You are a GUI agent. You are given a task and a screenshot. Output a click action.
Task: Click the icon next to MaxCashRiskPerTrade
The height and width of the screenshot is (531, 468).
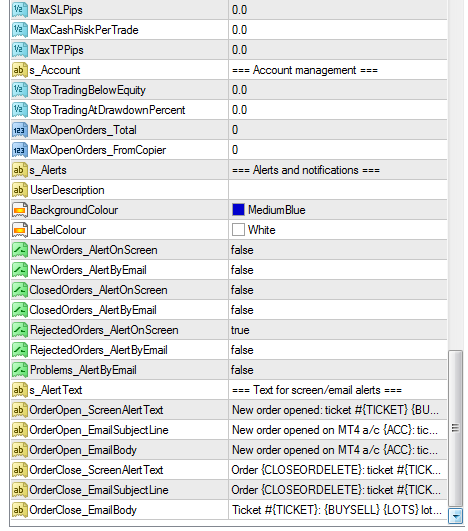point(19,30)
